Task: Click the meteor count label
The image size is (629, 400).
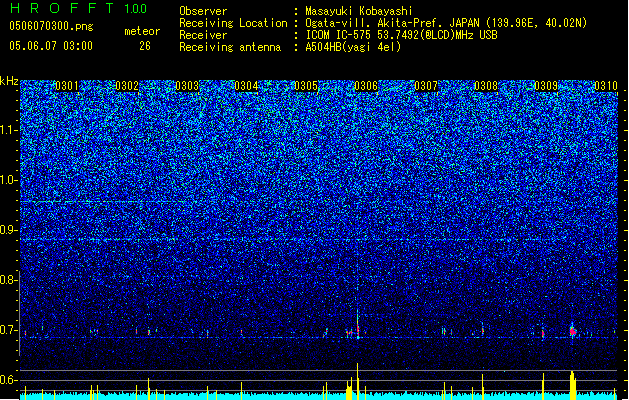Action: click(142, 31)
